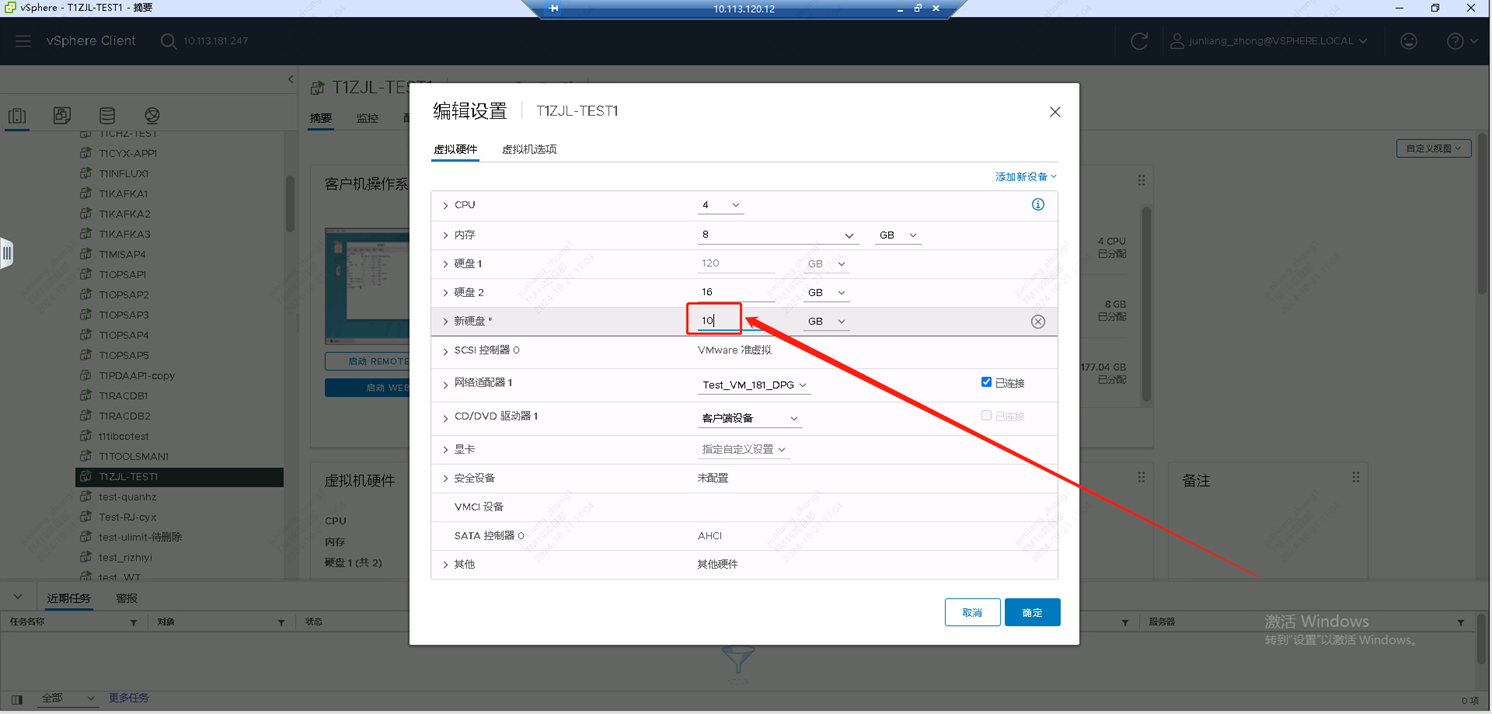Click the 取消 button
Image resolution: width=1492 pixels, height=714 pixels.
pyautogui.click(x=972, y=612)
